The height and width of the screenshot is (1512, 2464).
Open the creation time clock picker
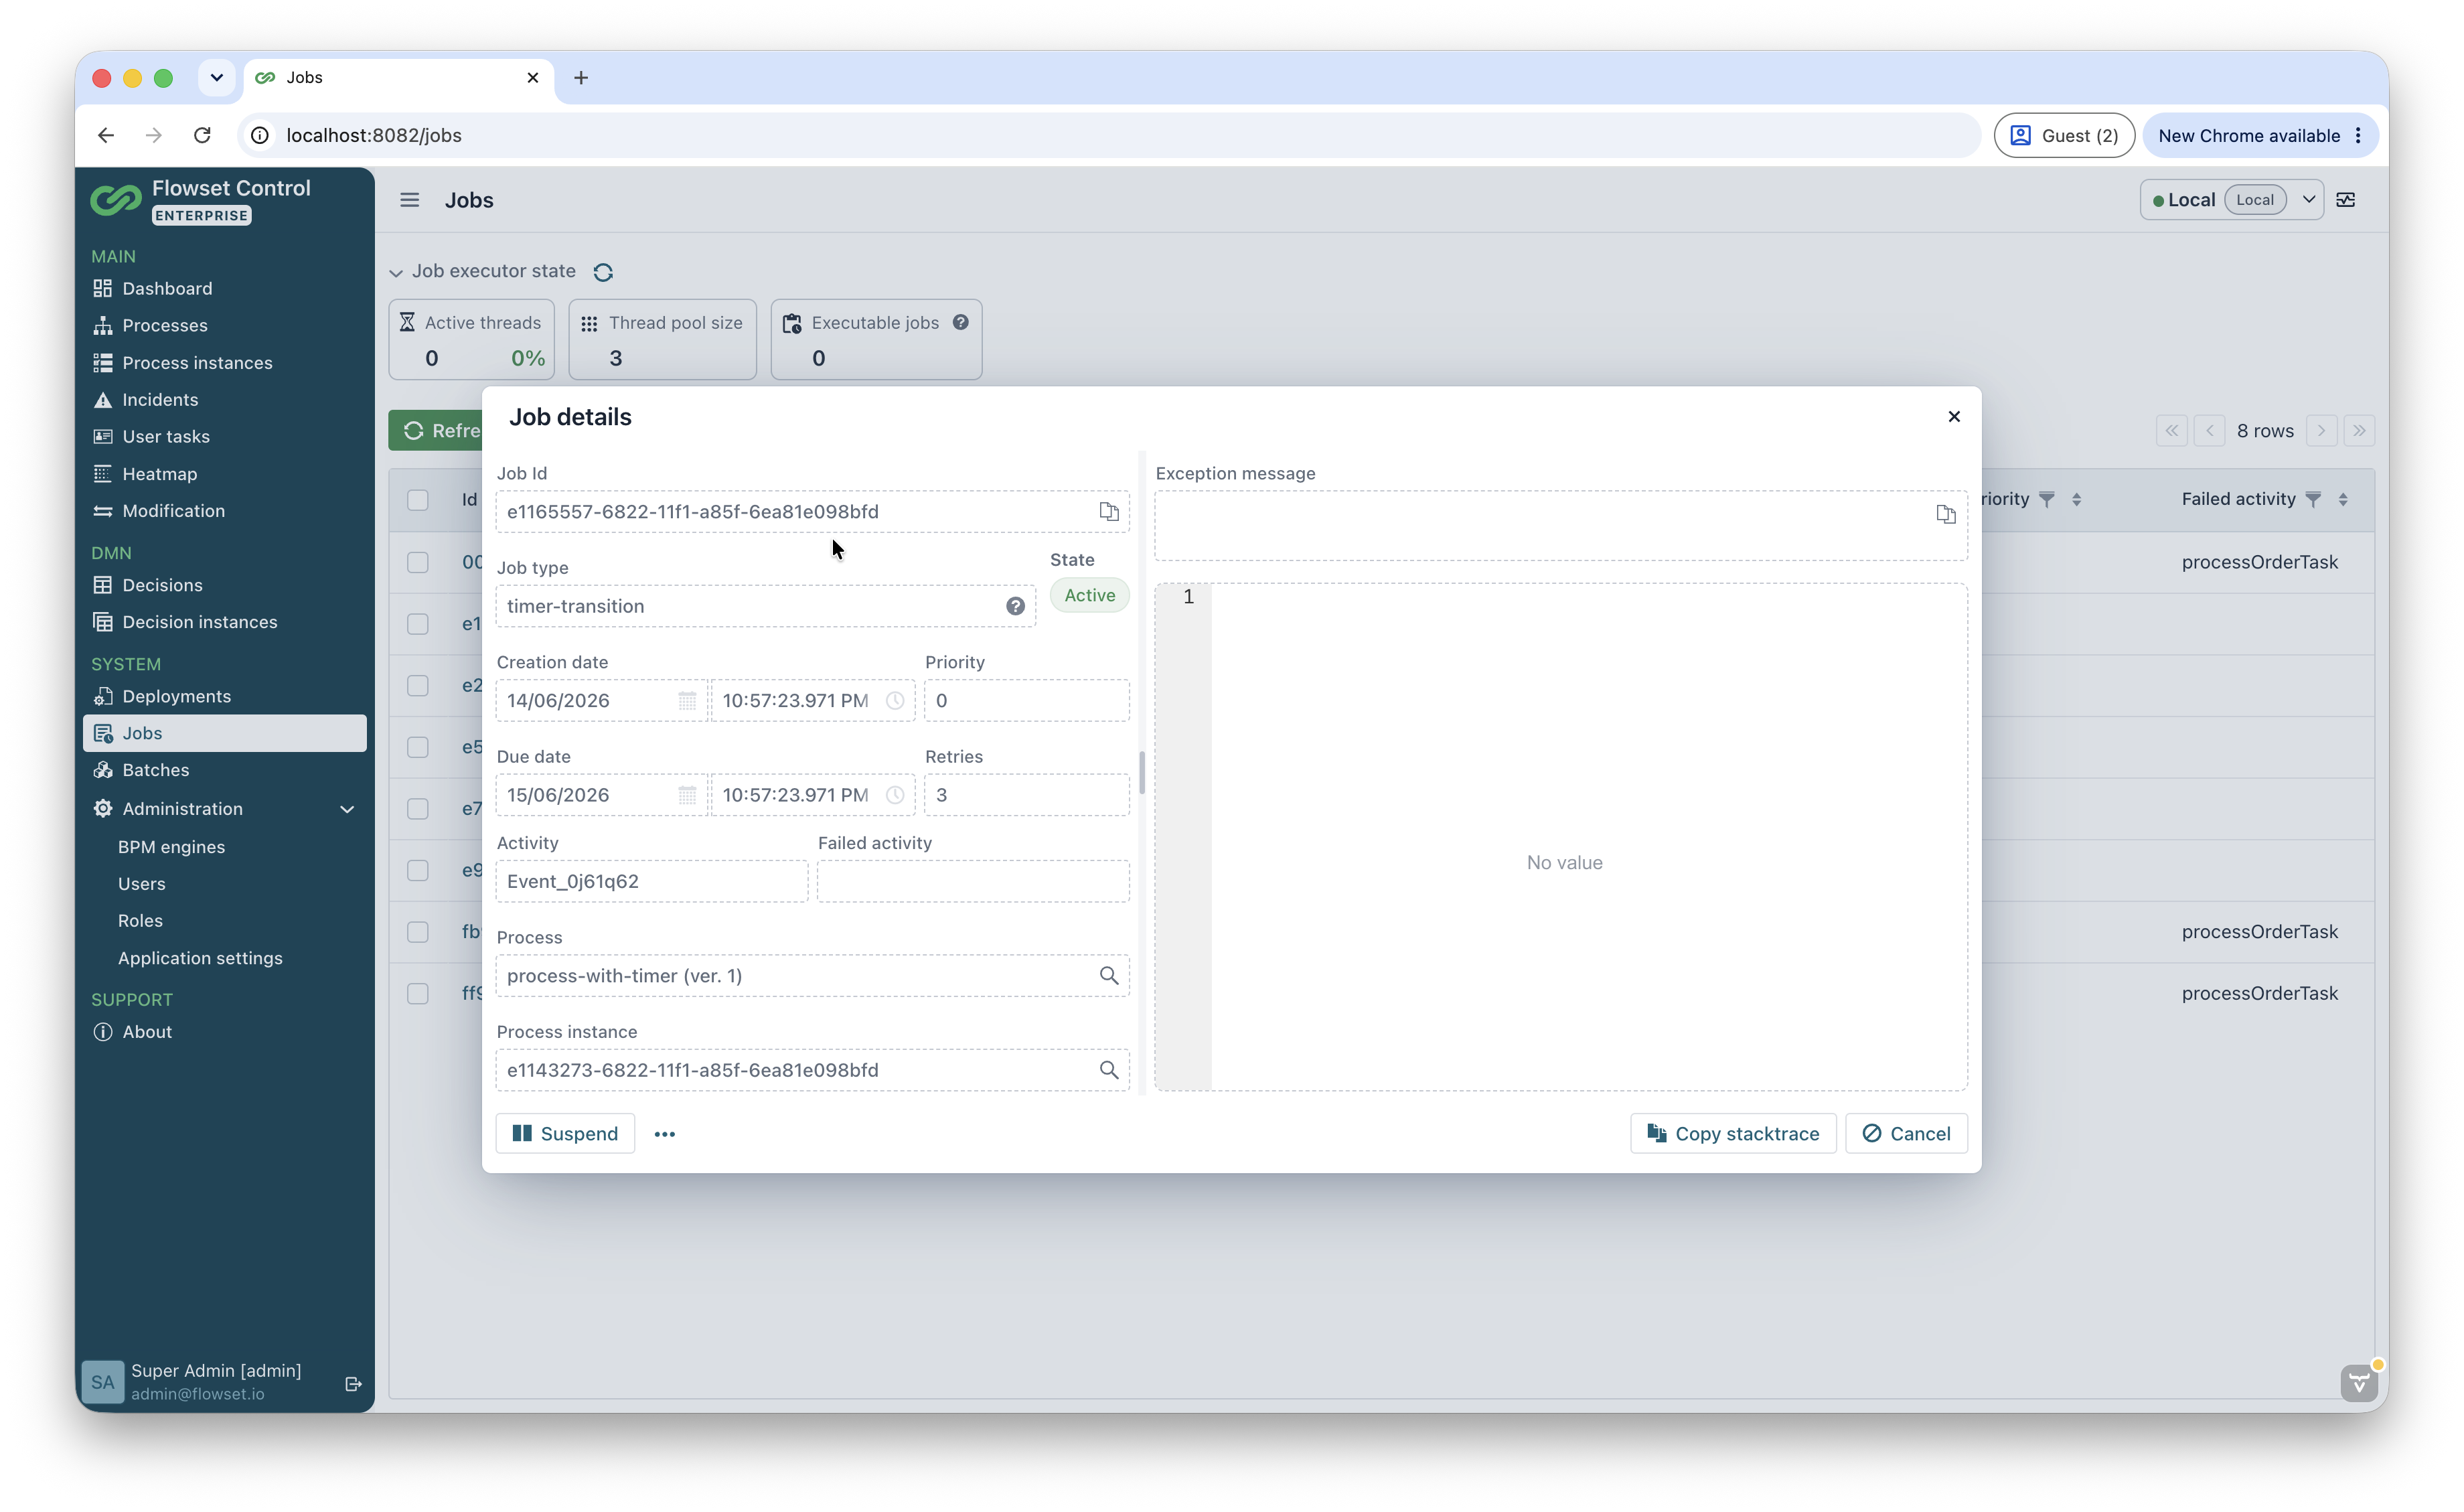click(x=895, y=701)
